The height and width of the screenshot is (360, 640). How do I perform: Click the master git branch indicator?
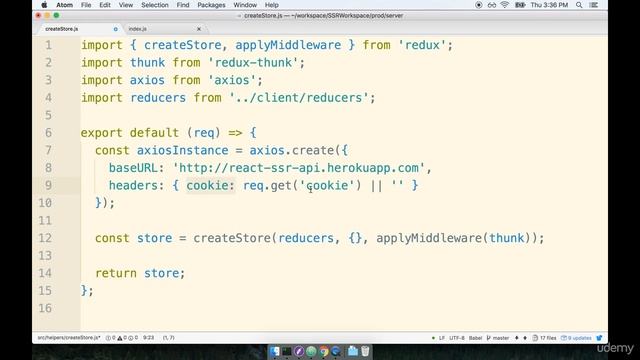[498, 338]
